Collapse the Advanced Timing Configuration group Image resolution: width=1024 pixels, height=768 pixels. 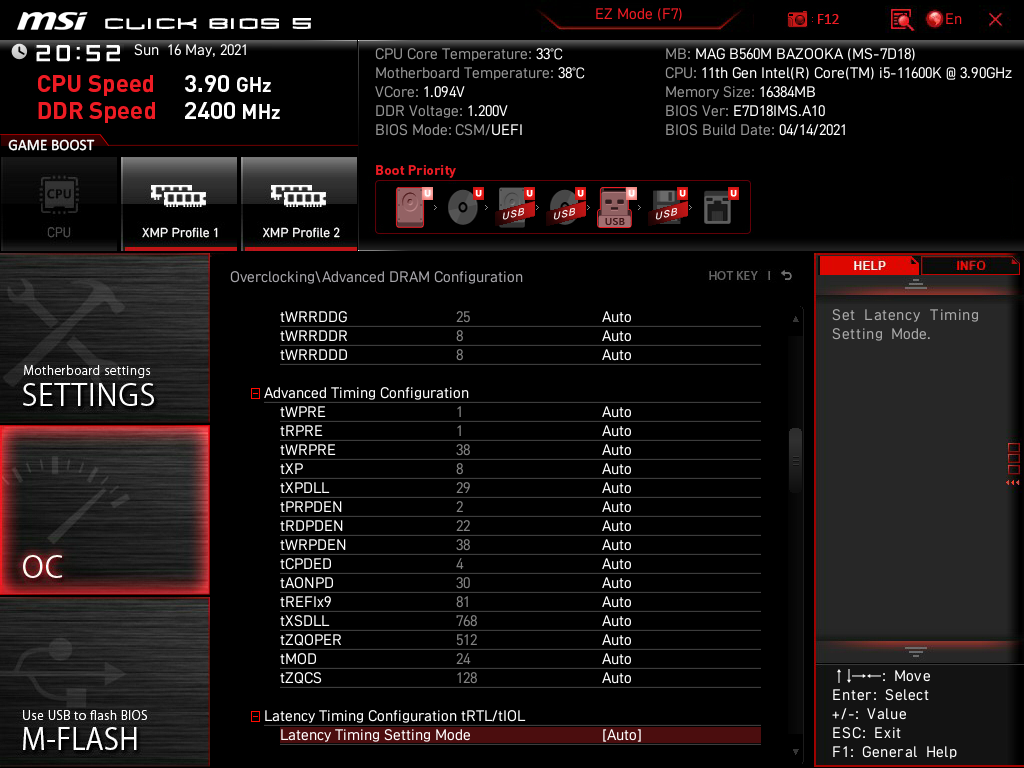[x=255, y=393]
